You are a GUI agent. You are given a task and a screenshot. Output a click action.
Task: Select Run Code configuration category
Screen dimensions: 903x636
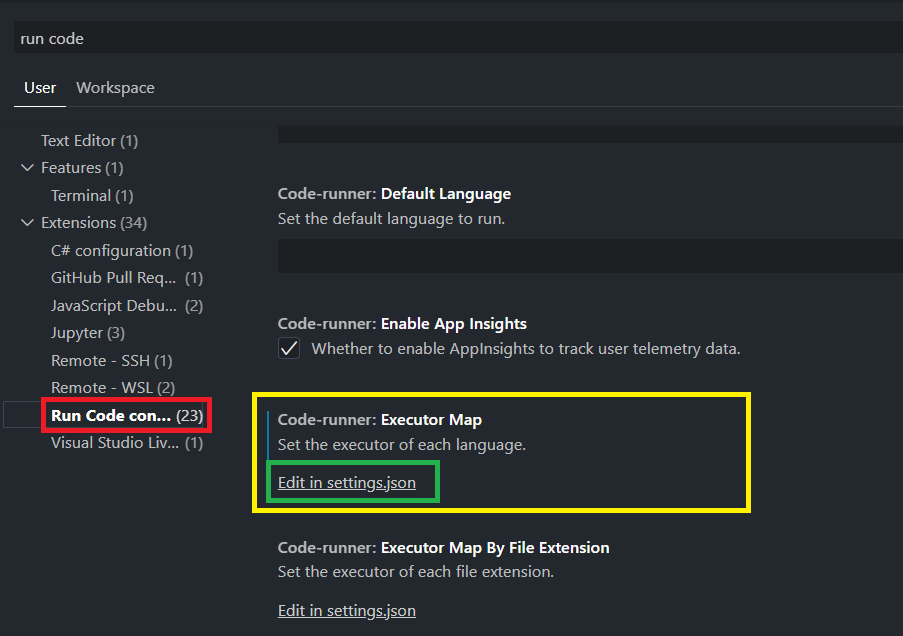click(x=126, y=415)
